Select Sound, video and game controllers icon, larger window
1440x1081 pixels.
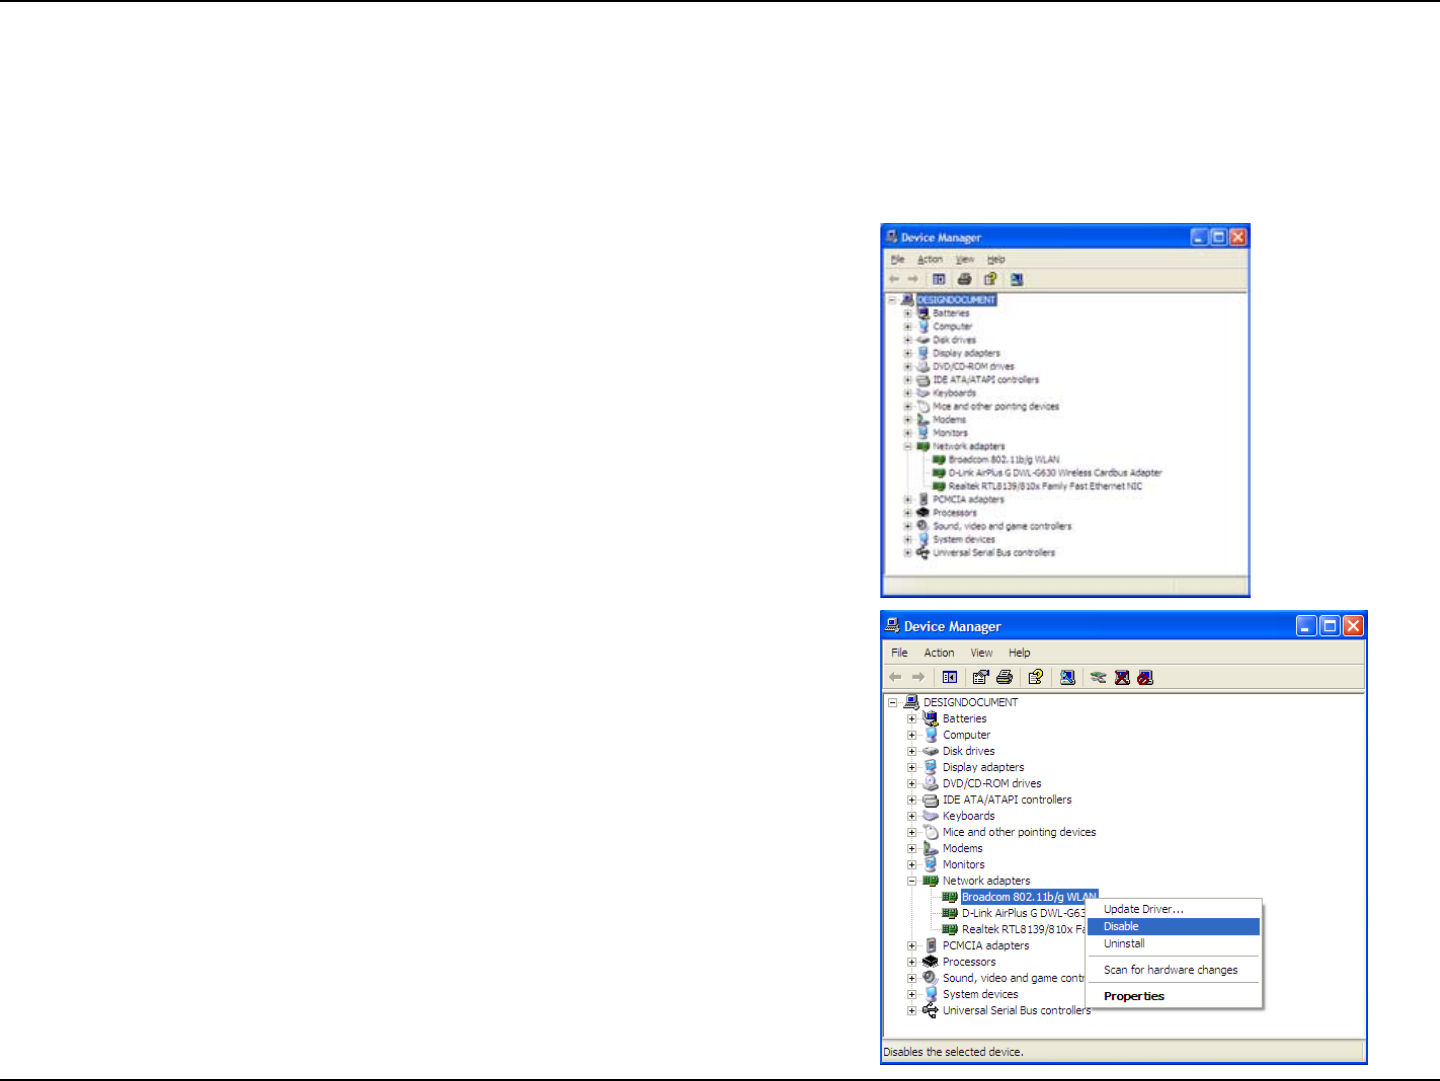click(x=931, y=977)
